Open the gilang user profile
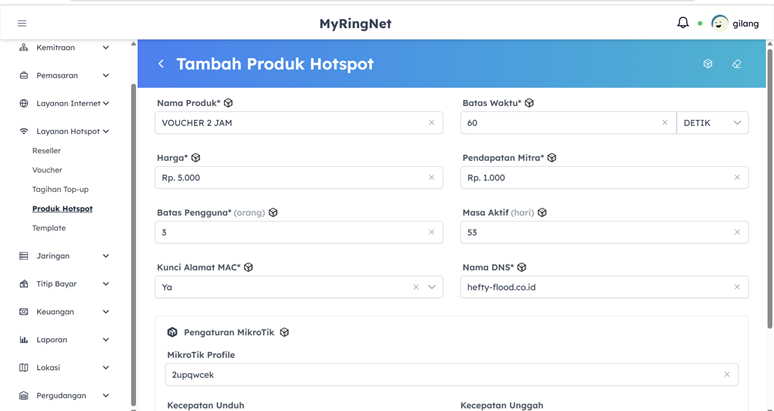Viewport: 774px width, 411px height. (x=735, y=23)
